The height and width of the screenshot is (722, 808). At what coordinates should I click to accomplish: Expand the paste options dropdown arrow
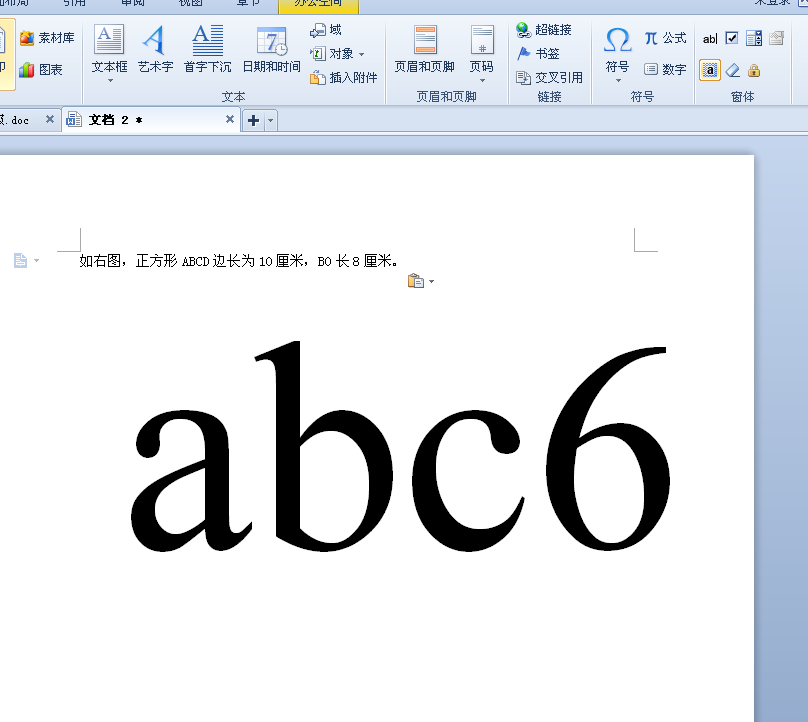click(x=432, y=282)
